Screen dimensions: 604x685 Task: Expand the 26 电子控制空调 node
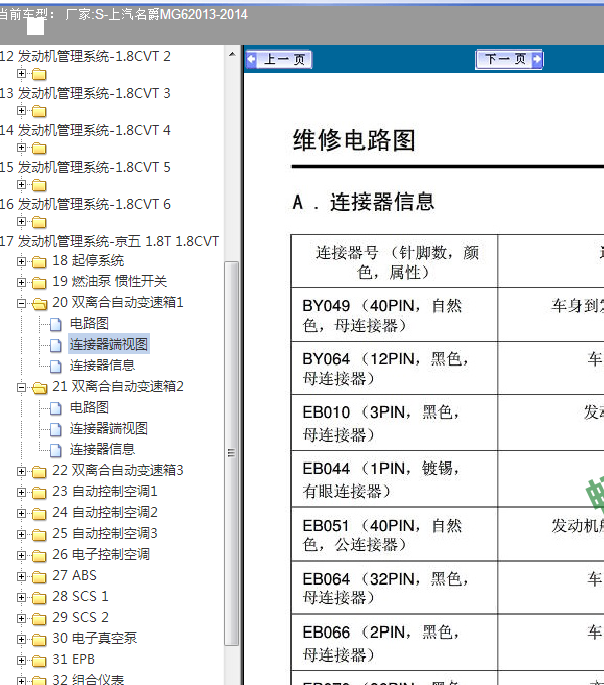(21, 555)
